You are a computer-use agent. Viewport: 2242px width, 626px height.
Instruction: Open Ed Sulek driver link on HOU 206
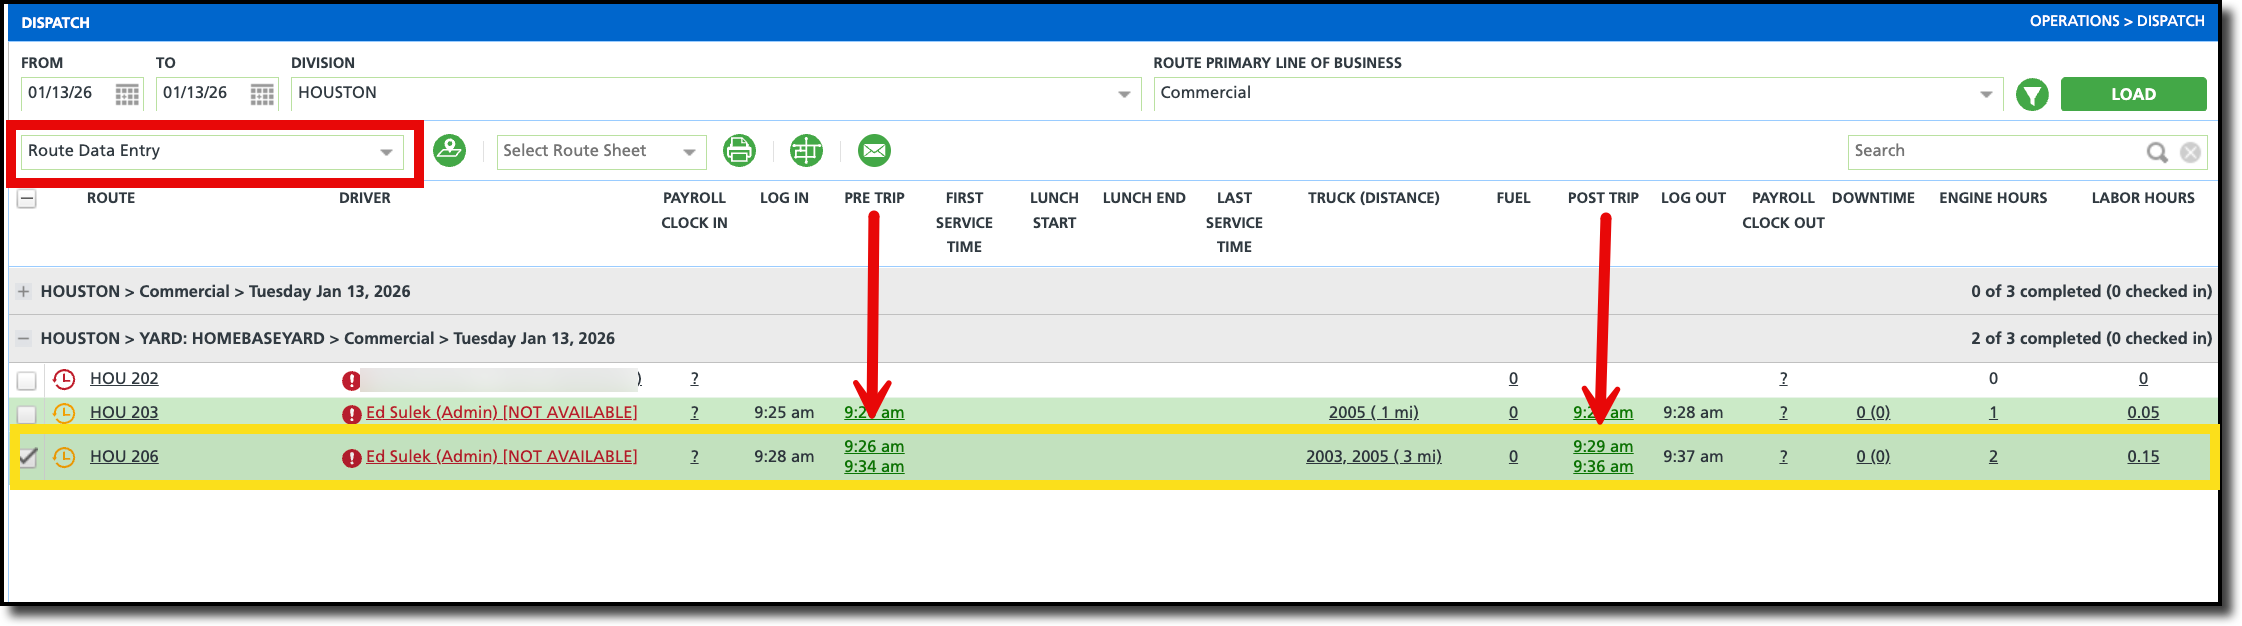(501, 456)
